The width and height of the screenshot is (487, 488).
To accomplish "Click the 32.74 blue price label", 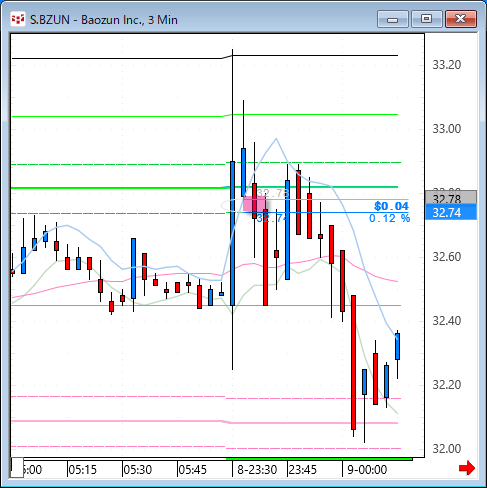I will 451,213.
